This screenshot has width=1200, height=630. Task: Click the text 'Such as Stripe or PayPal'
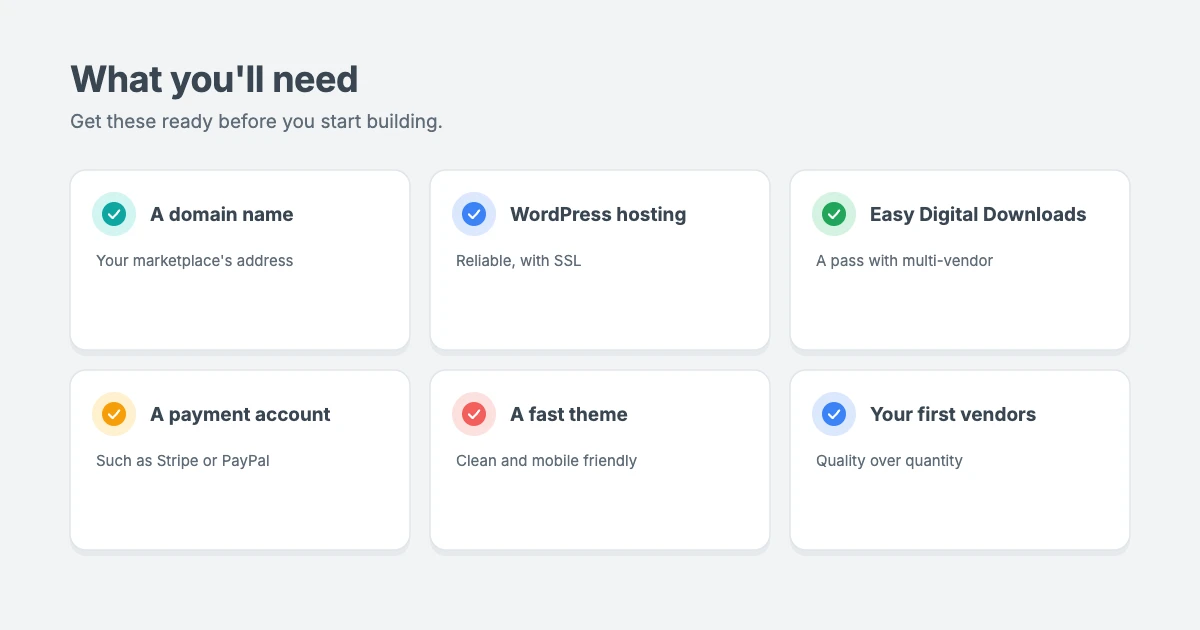[183, 461]
